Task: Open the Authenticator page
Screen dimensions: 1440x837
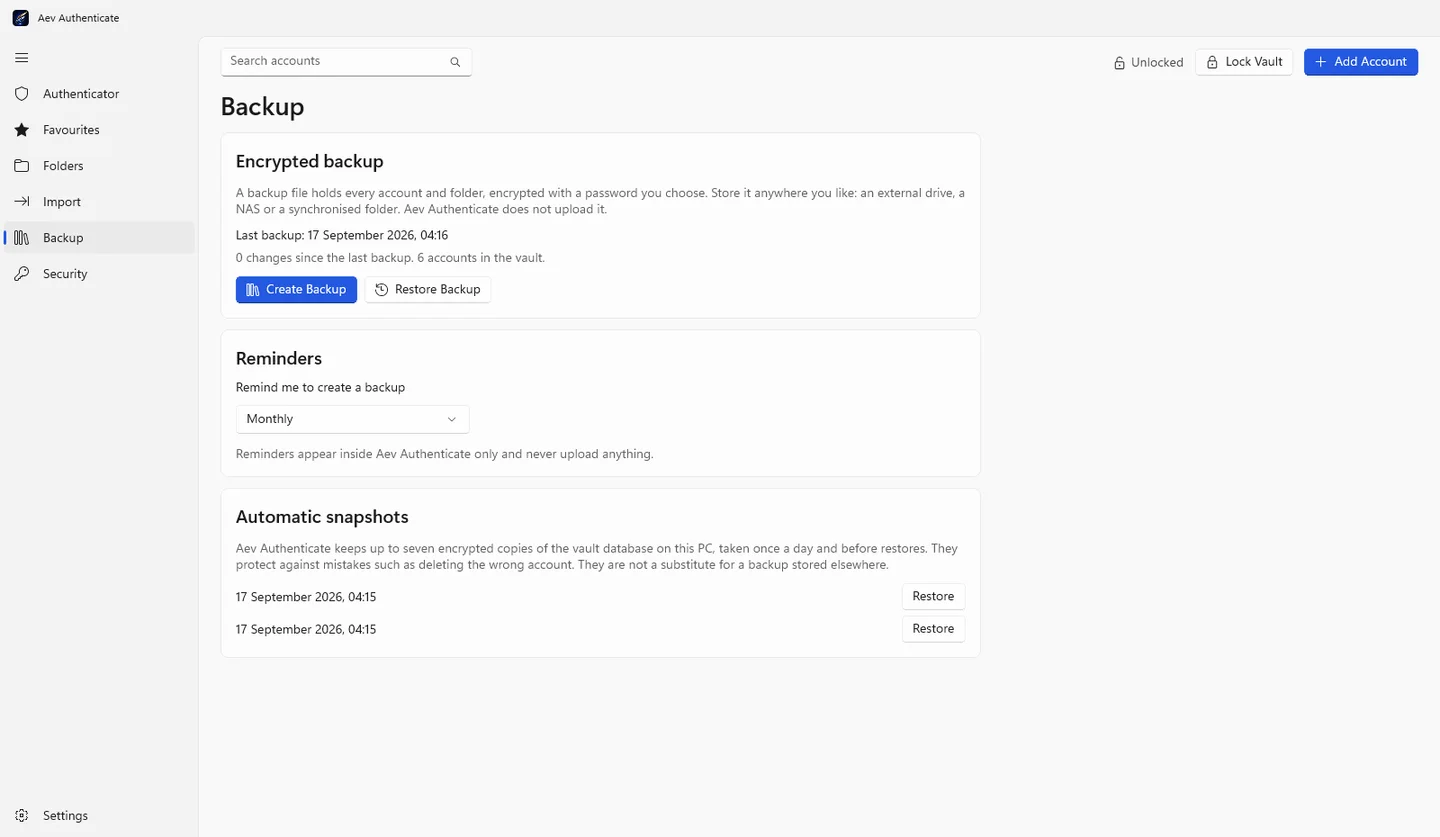Action: [99, 94]
